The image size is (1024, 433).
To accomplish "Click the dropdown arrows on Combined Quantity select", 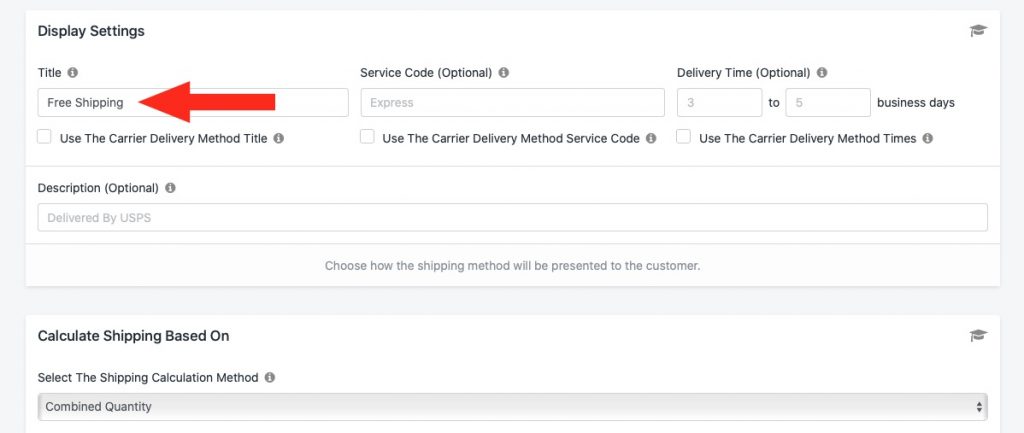I will tap(979, 407).
